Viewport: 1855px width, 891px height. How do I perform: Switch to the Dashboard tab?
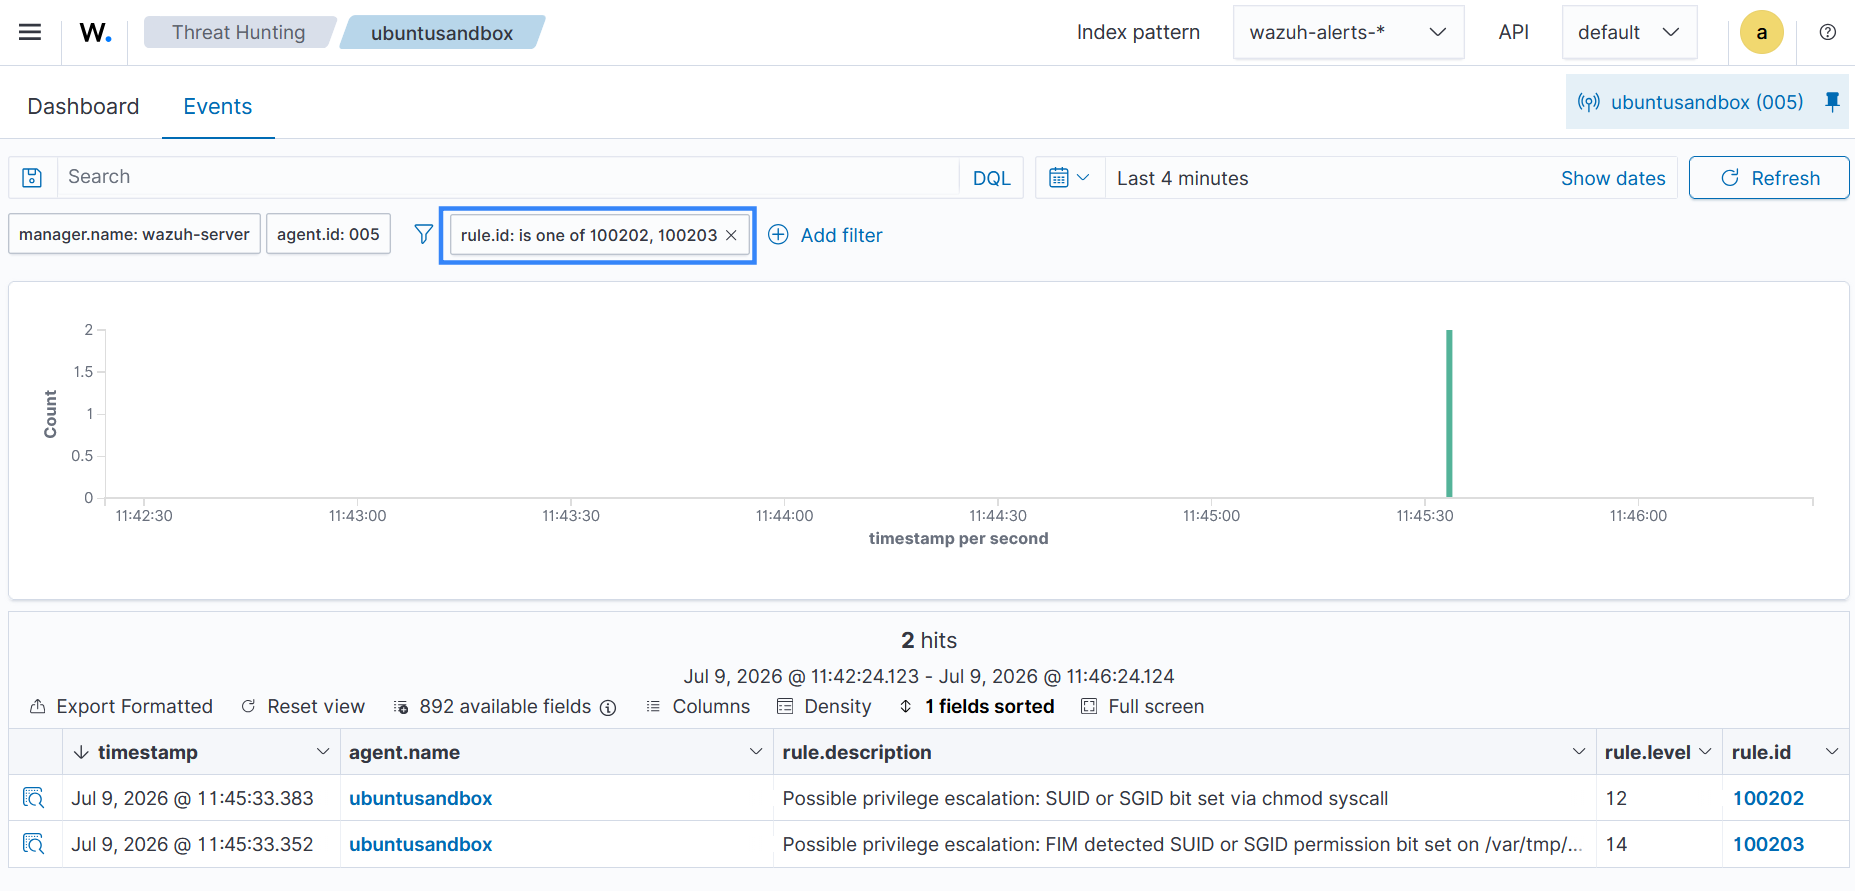(83, 106)
